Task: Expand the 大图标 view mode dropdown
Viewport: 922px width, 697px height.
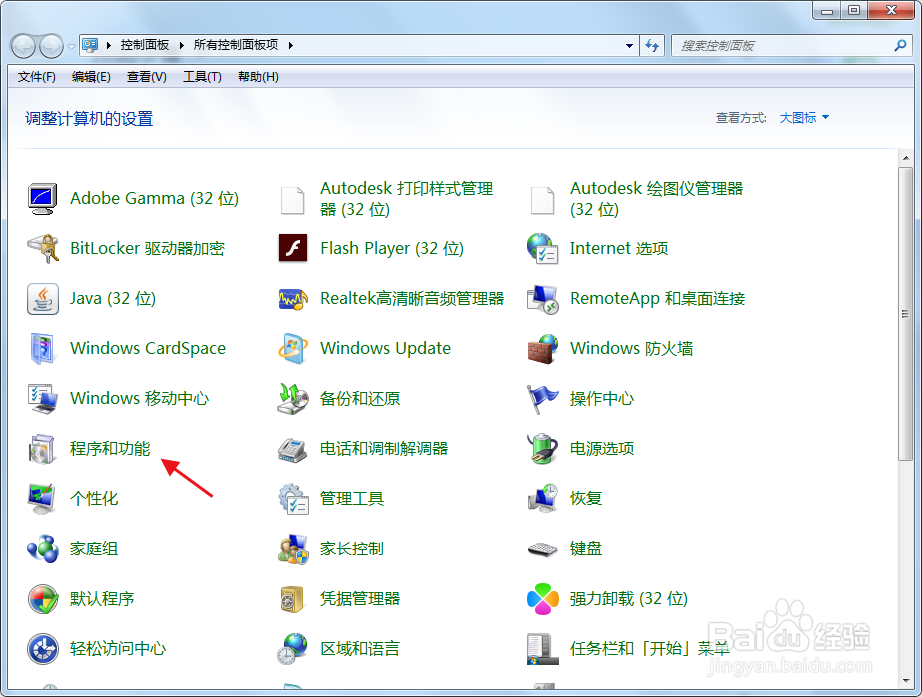Action: coord(804,118)
